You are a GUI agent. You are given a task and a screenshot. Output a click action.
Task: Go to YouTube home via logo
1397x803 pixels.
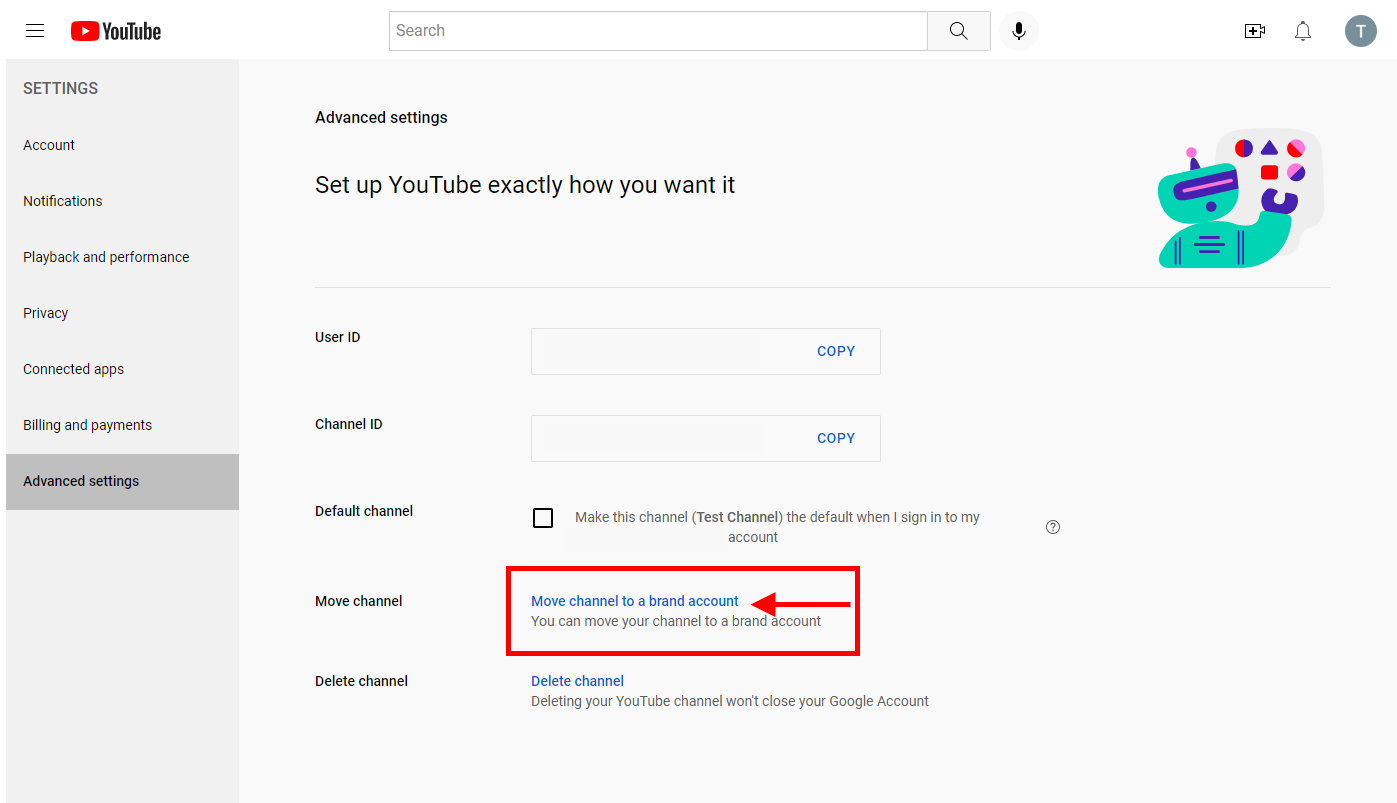pos(116,31)
